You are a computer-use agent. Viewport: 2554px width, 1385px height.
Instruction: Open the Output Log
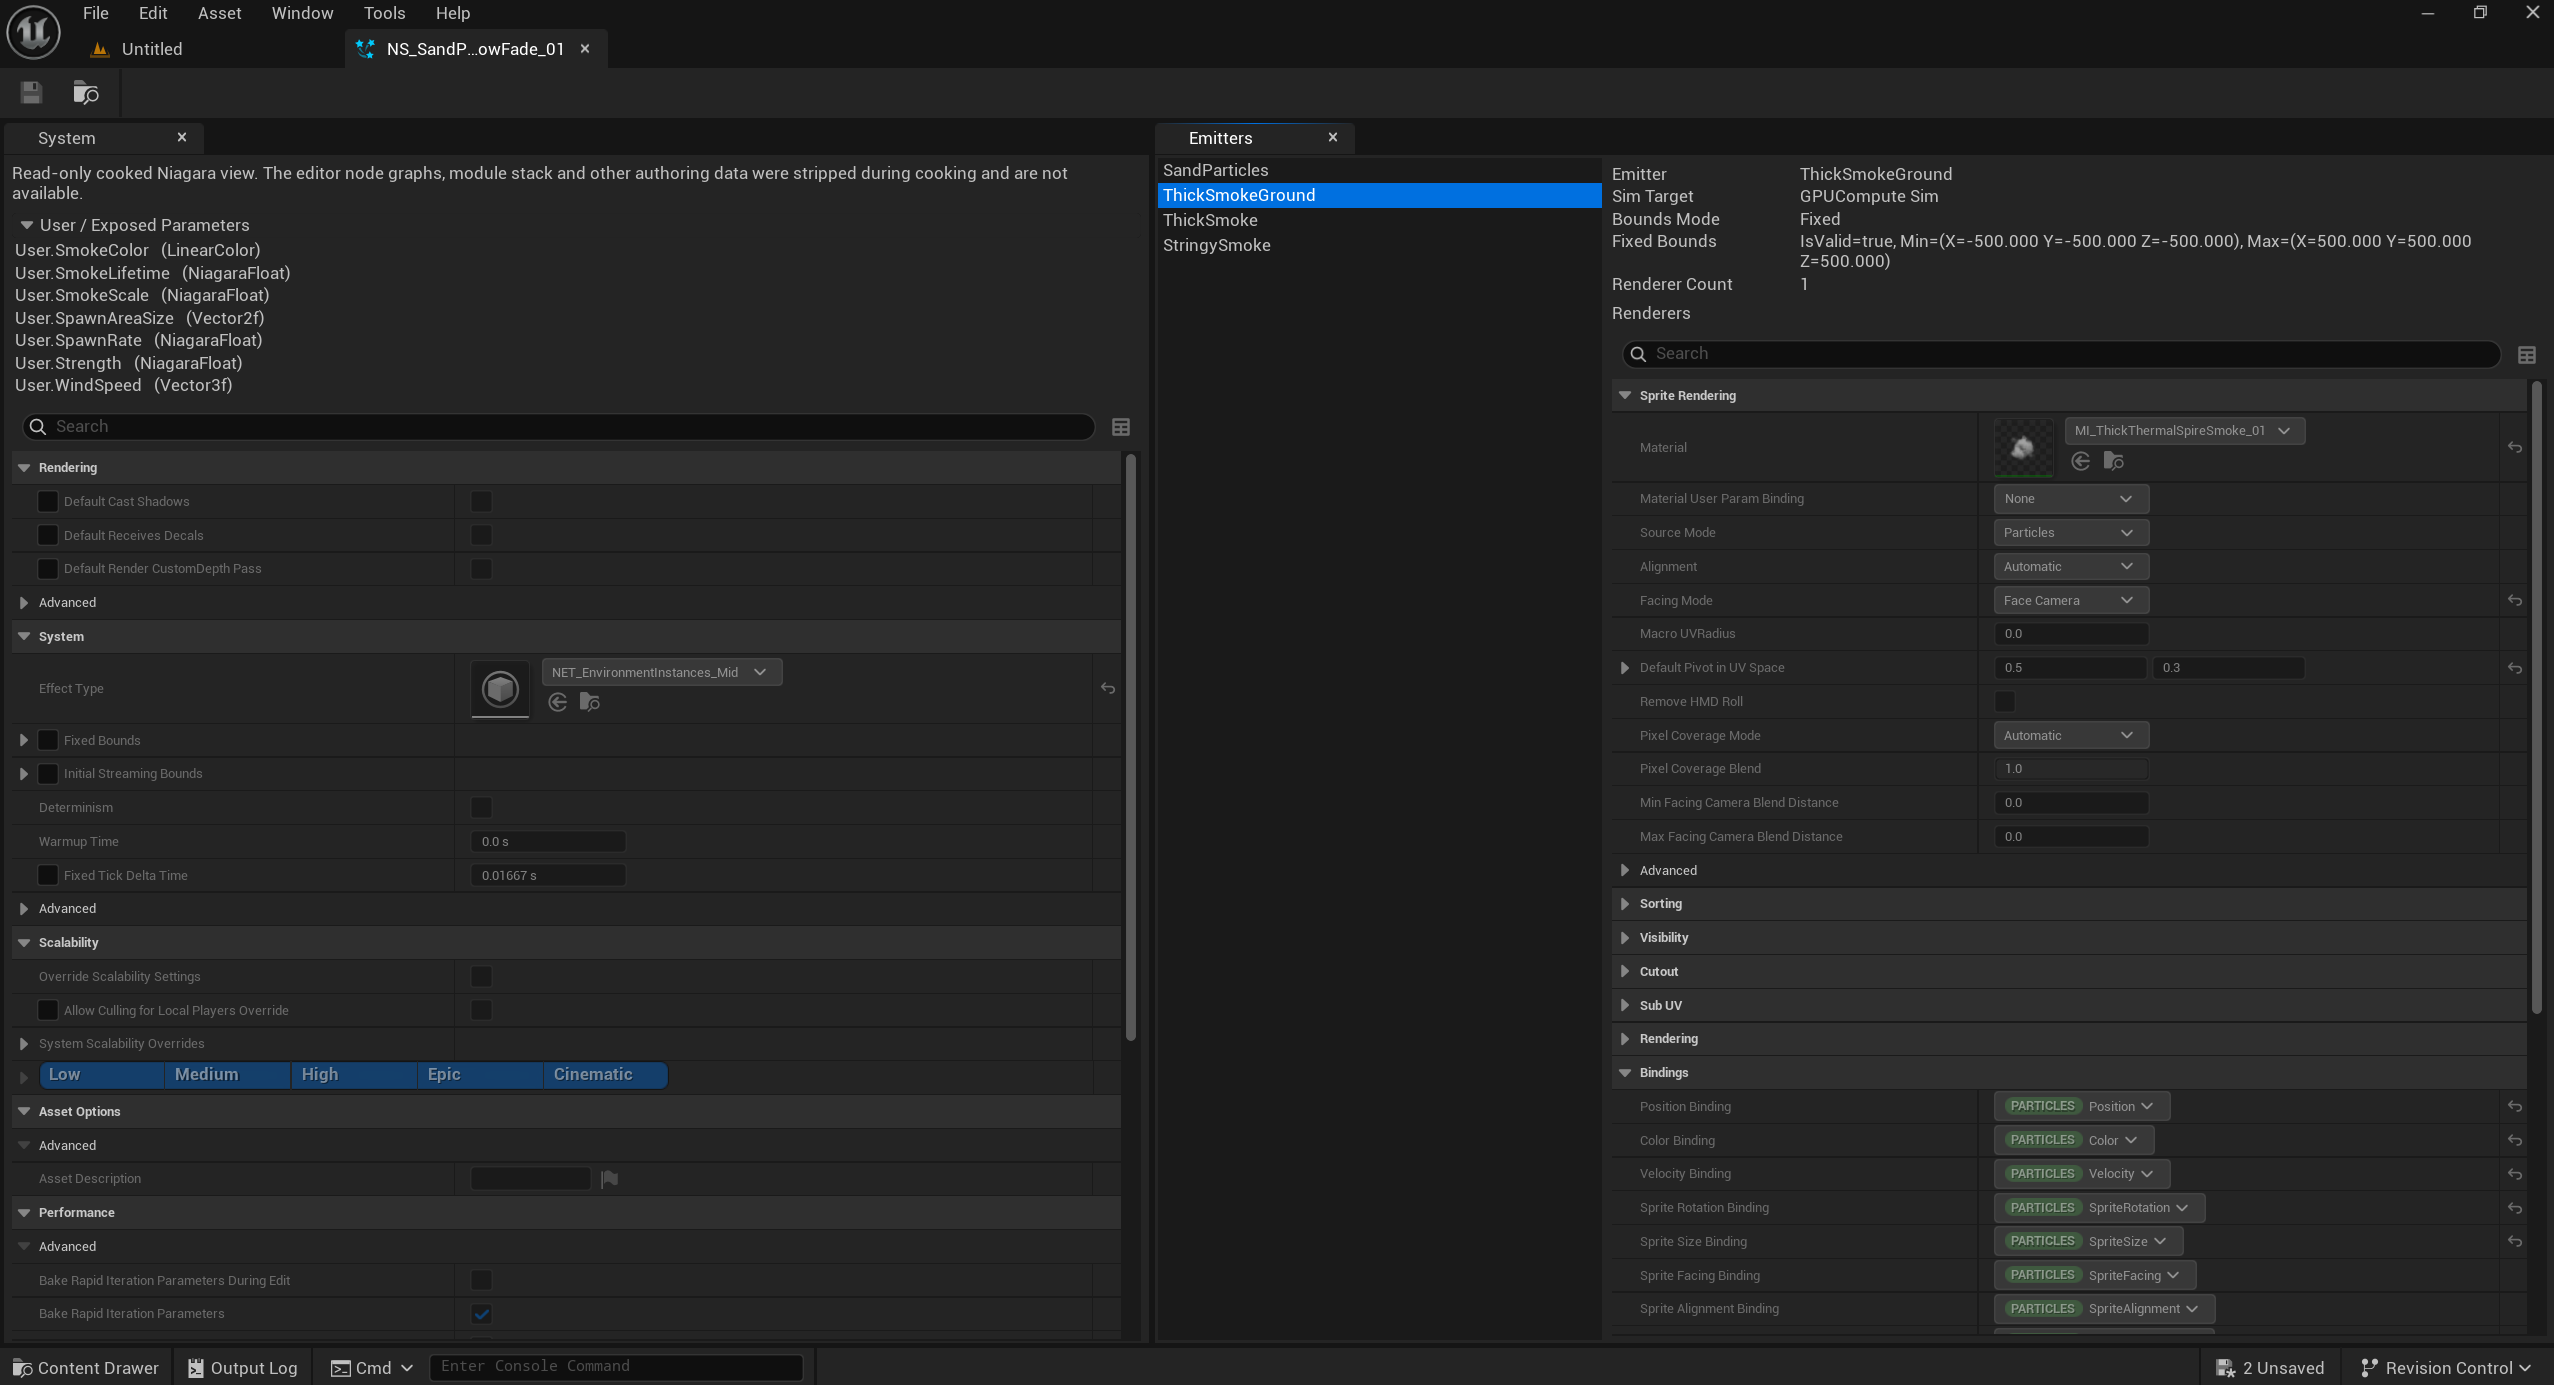243,1368
